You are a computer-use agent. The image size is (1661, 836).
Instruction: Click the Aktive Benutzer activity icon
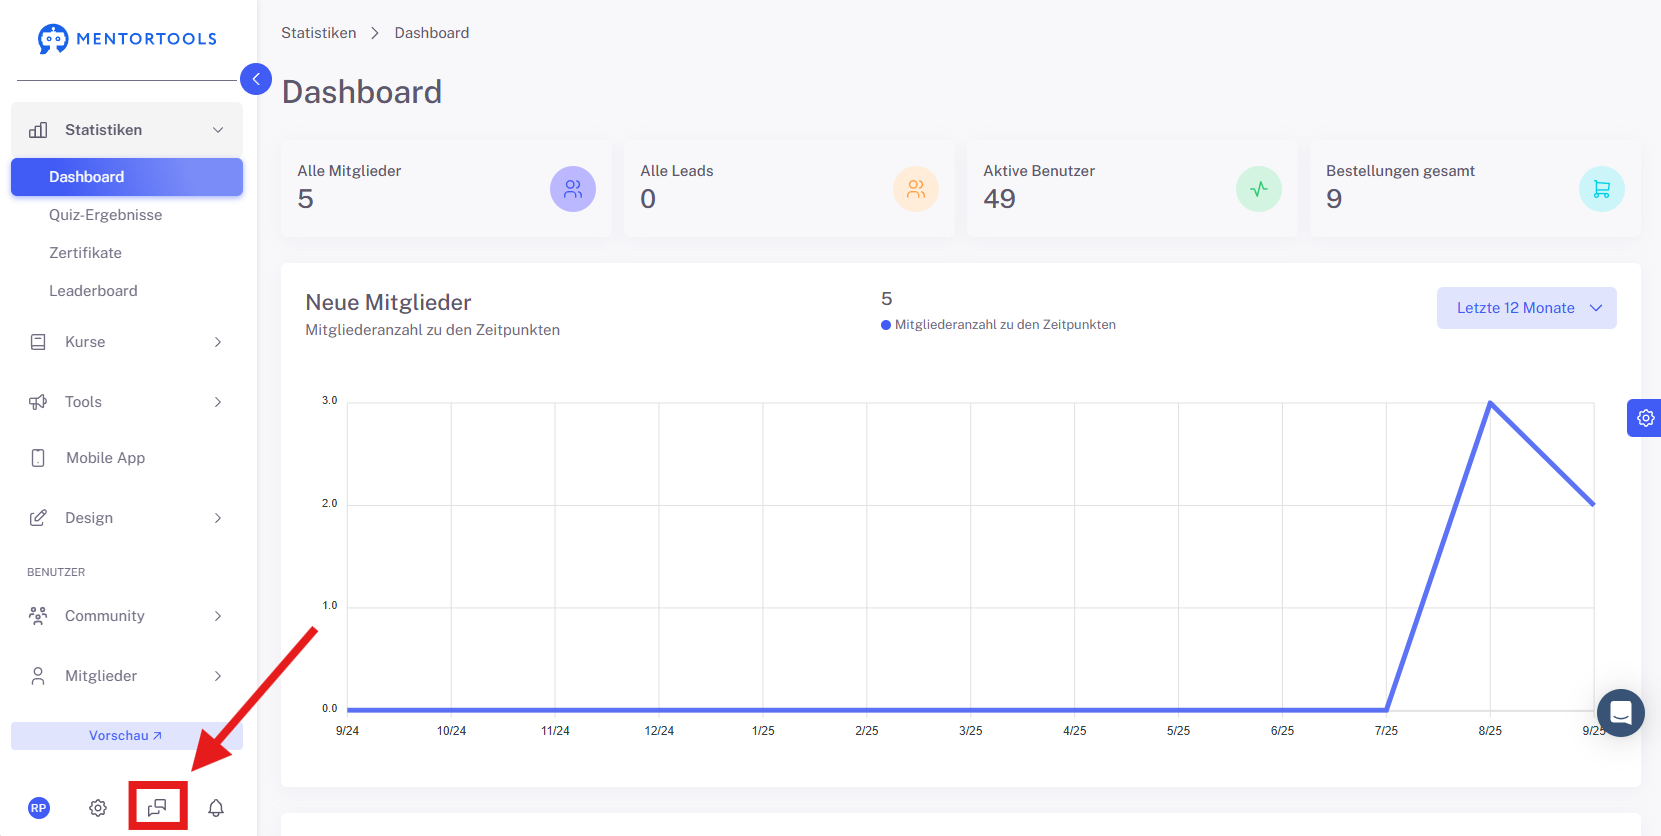coord(1259,189)
